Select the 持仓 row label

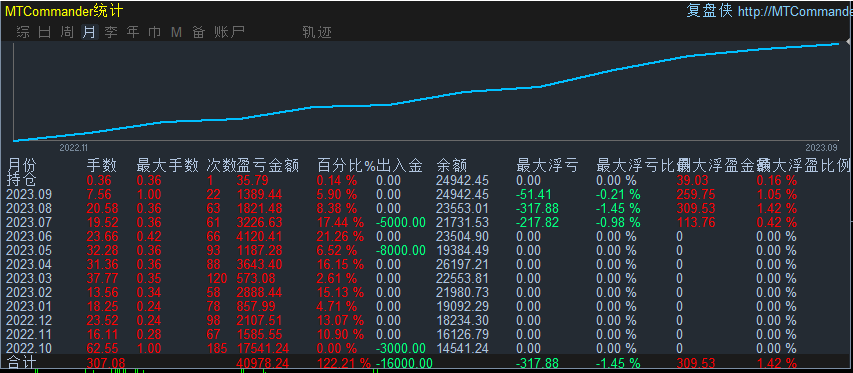click(x=22, y=180)
